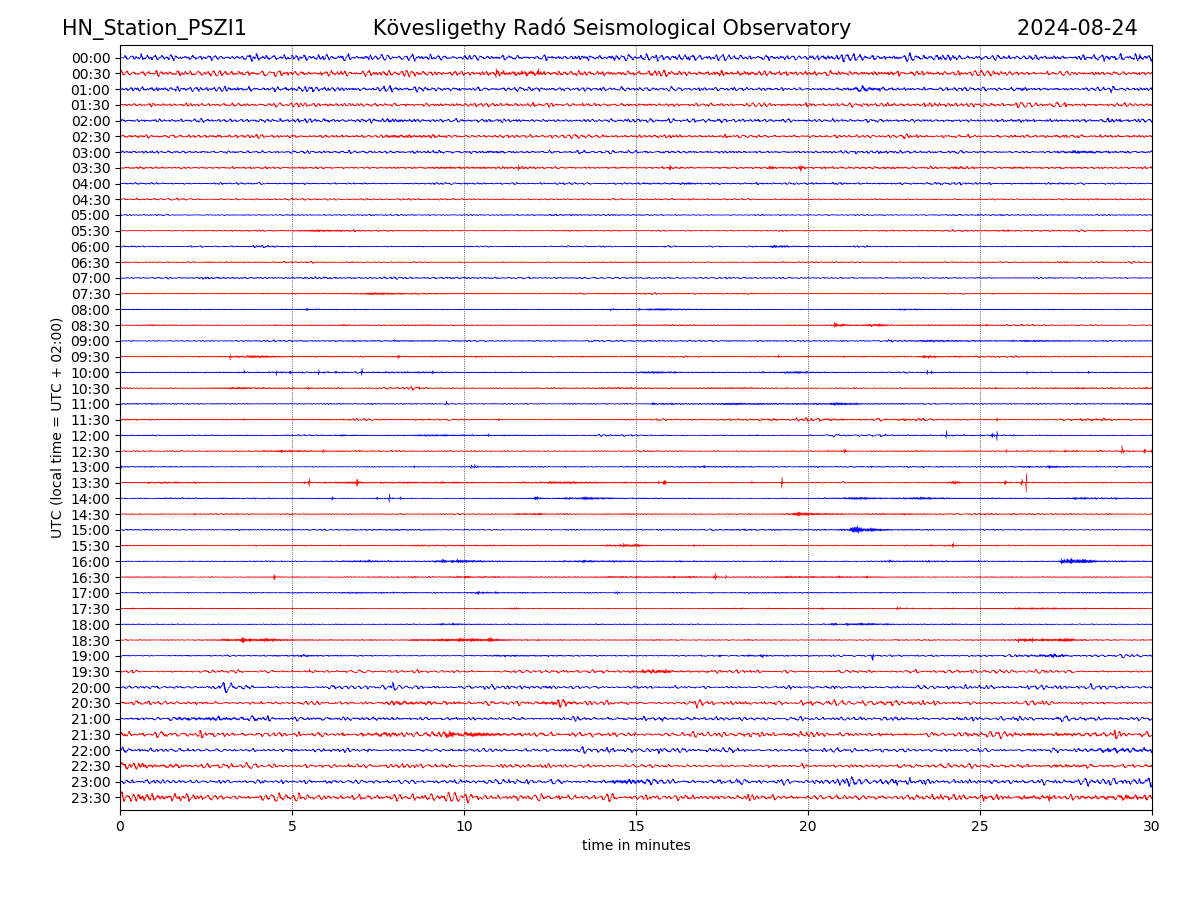
Task: Select the 13:30 trace time label
Action: coord(90,483)
